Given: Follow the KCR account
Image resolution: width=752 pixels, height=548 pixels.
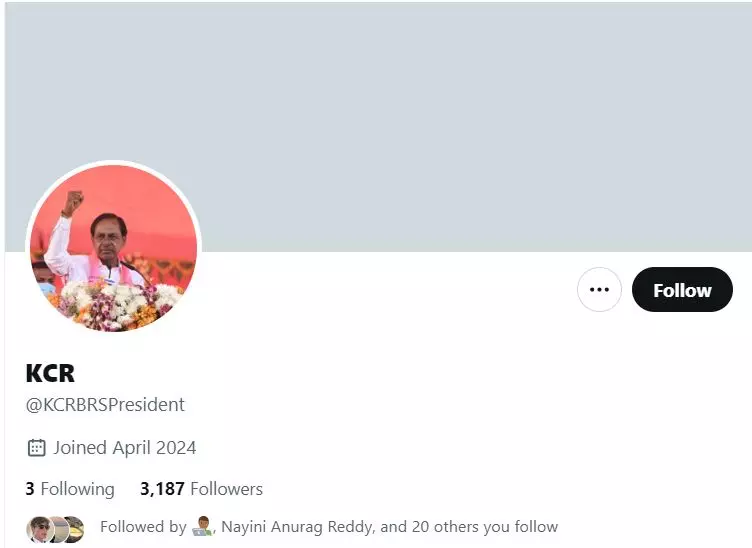Looking at the screenshot, I should click(682, 290).
